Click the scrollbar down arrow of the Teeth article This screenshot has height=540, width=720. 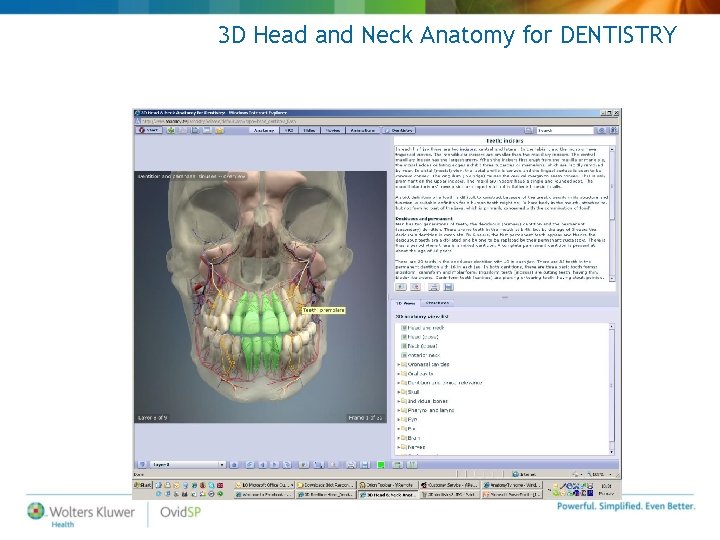click(x=612, y=278)
